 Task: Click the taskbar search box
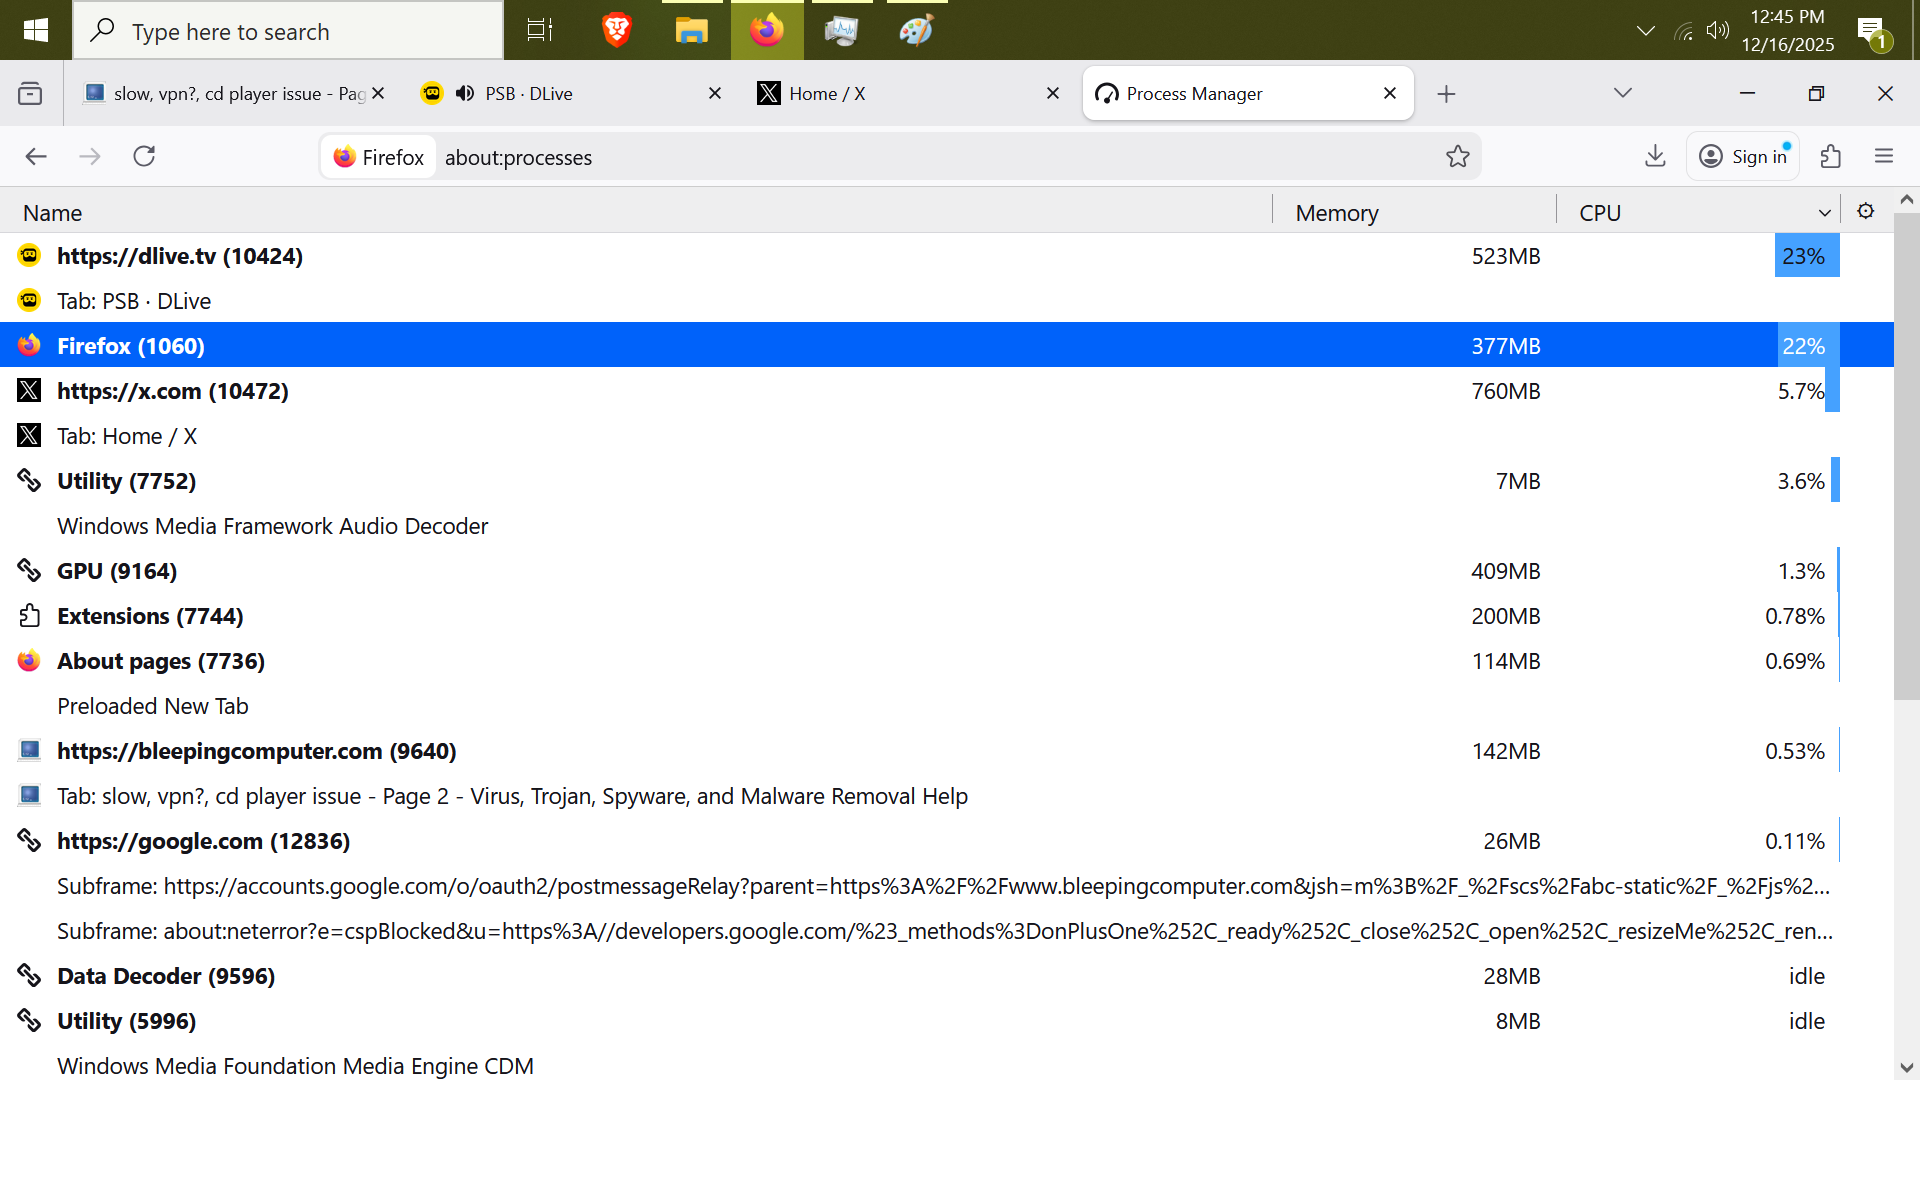[288, 31]
